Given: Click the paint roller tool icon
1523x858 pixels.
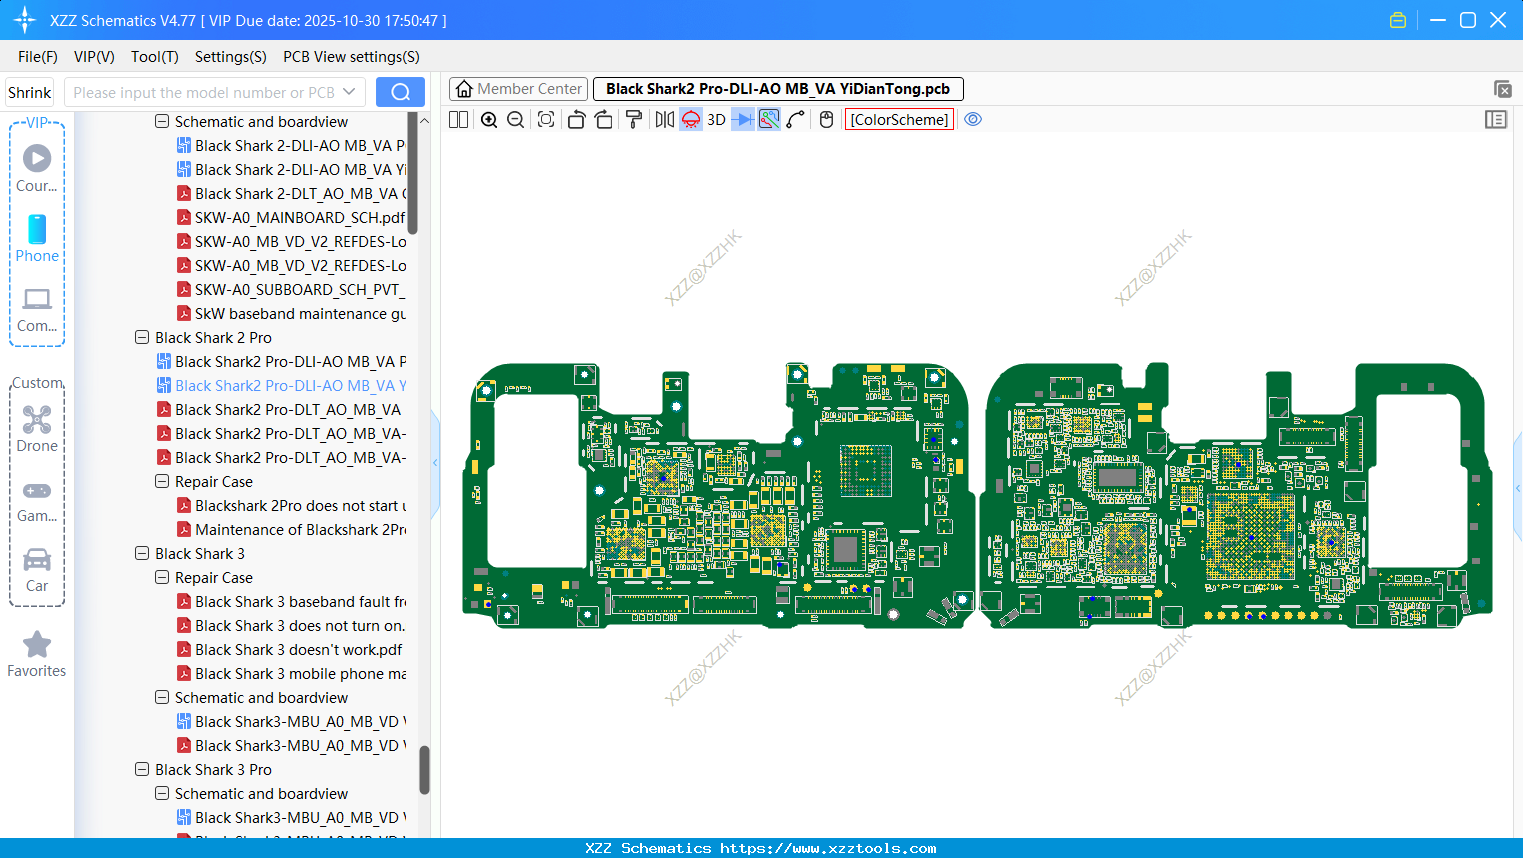Looking at the screenshot, I should pos(634,120).
